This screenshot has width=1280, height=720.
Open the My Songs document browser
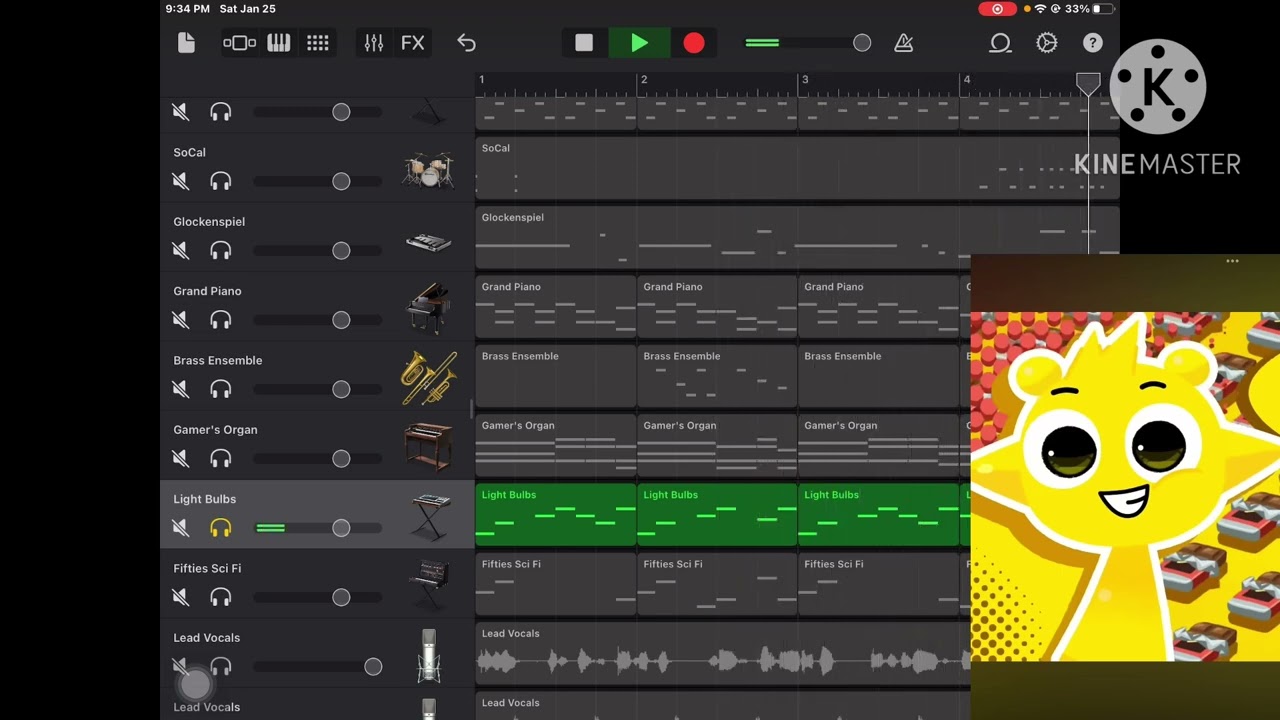tap(186, 43)
